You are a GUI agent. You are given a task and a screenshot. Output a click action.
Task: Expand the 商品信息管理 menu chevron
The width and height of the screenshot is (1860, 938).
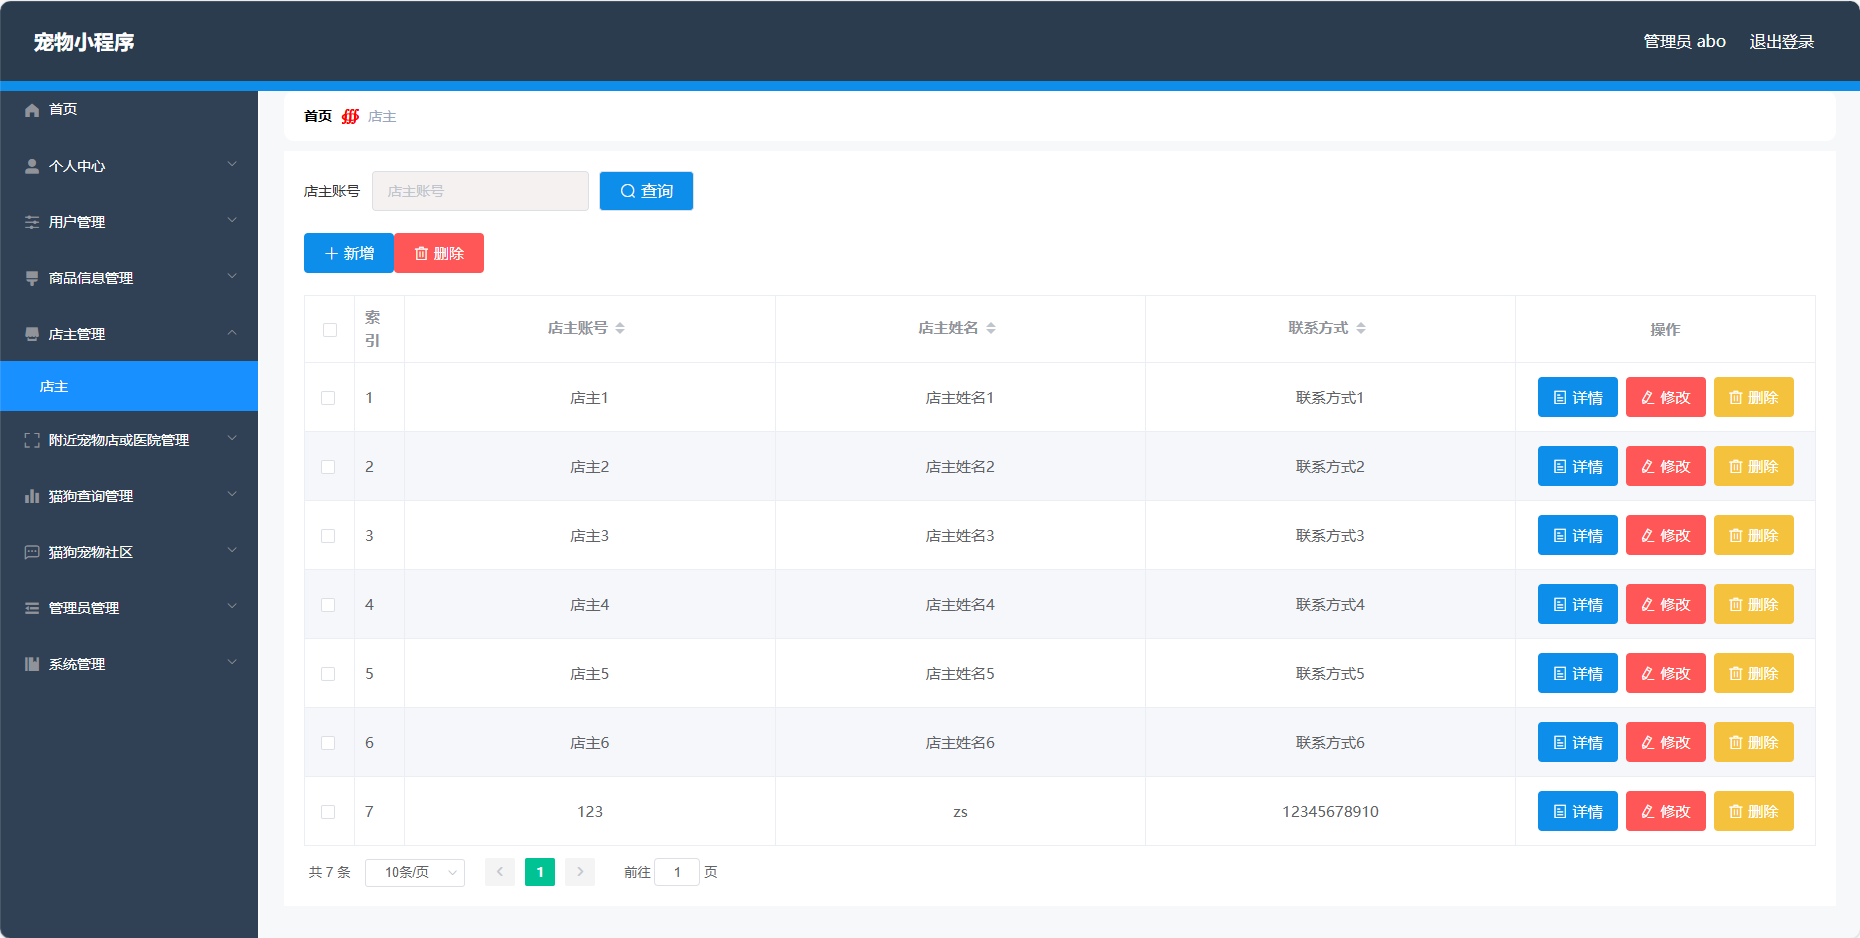point(232,276)
